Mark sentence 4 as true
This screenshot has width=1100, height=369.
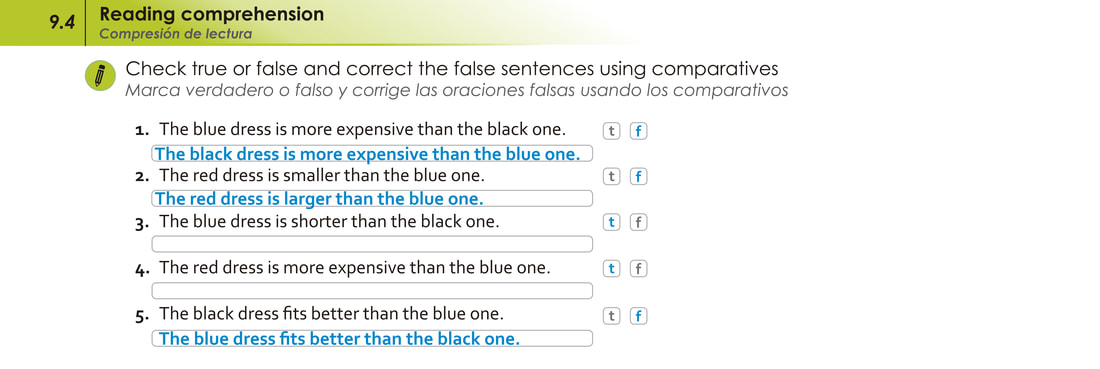point(612,269)
